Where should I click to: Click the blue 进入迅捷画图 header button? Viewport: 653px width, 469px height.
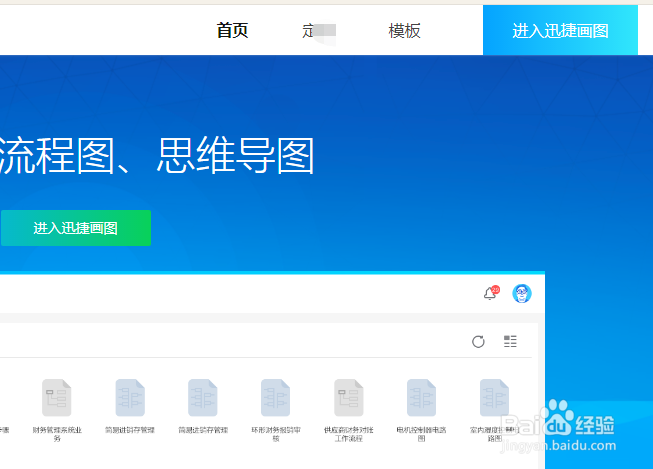coord(560,30)
